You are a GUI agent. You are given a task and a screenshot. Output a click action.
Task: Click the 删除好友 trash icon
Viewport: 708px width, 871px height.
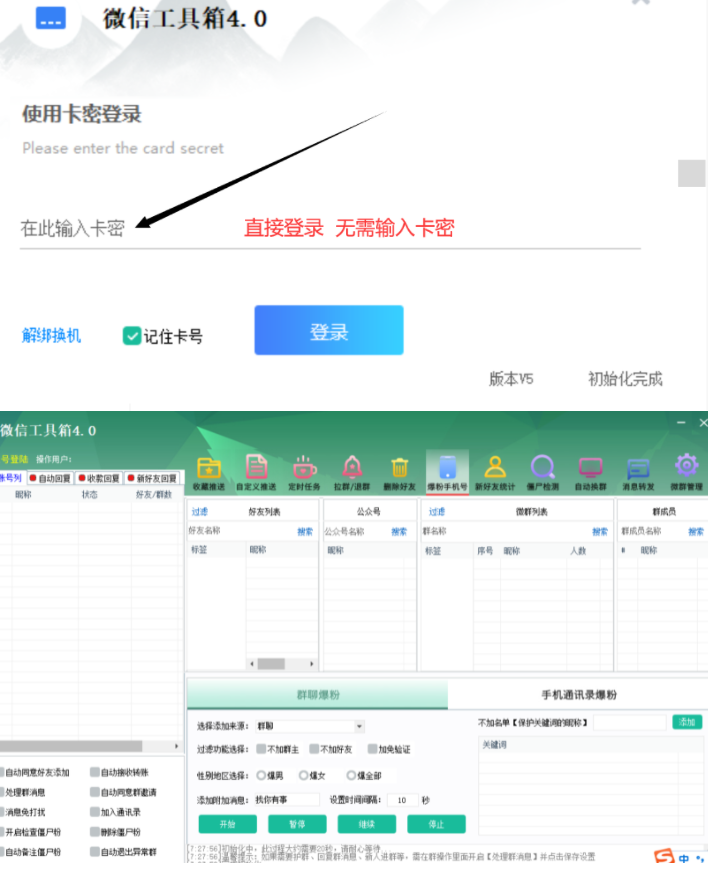(x=400, y=467)
